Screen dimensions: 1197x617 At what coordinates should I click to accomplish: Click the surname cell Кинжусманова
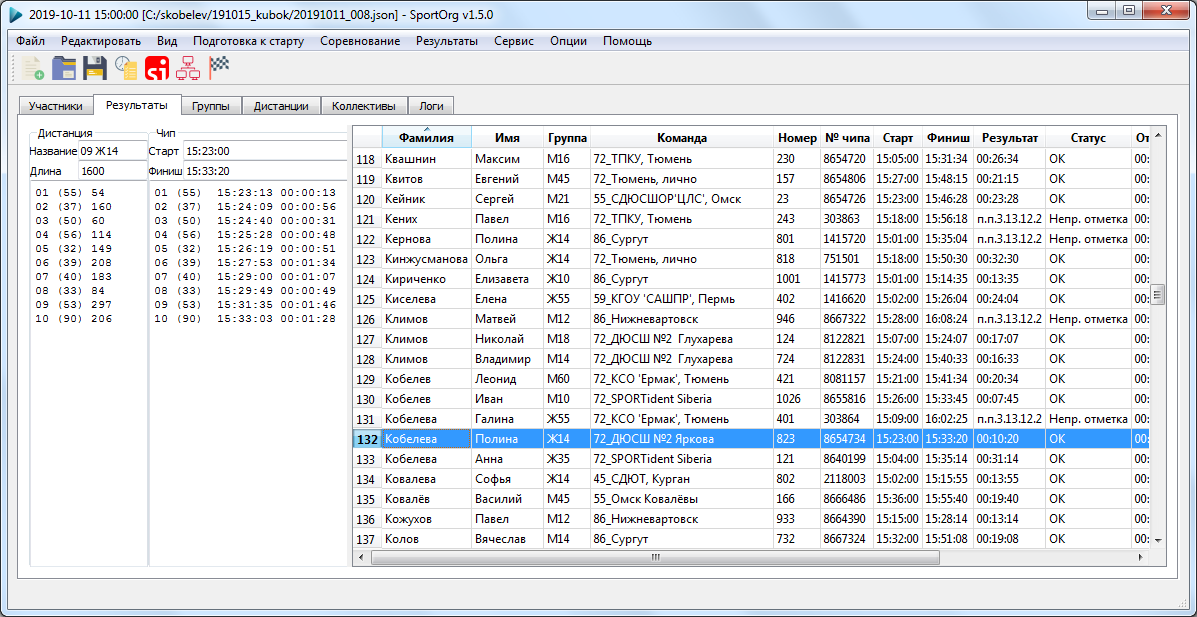pyautogui.click(x=427, y=259)
